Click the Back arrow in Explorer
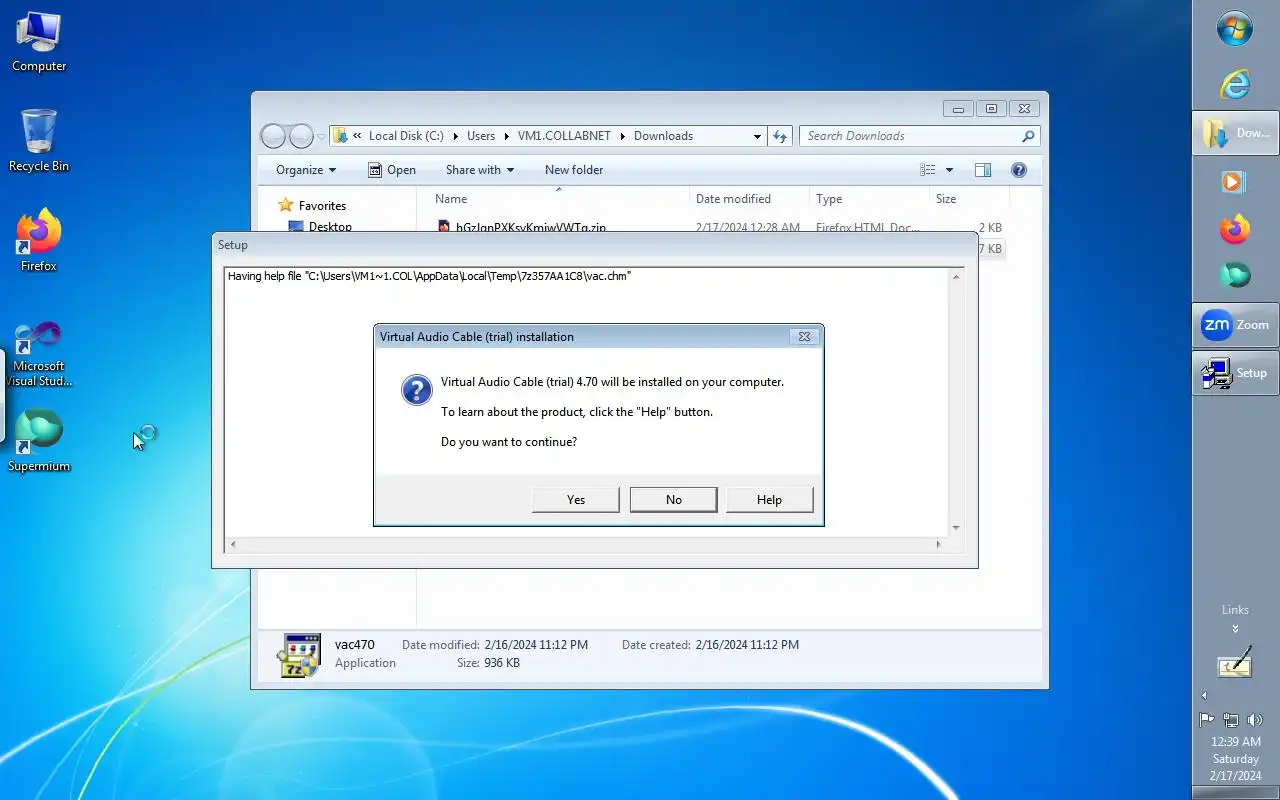The width and height of the screenshot is (1280, 800). click(273, 136)
